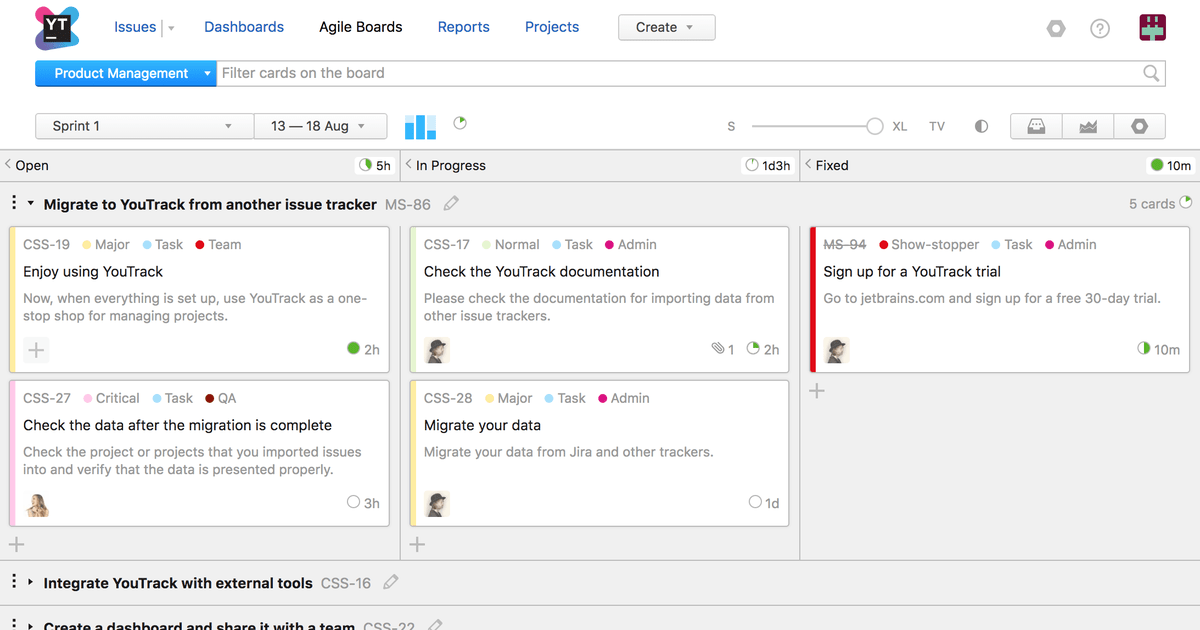
Task: Open the board settings with the gear icon
Action: point(1139,126)
